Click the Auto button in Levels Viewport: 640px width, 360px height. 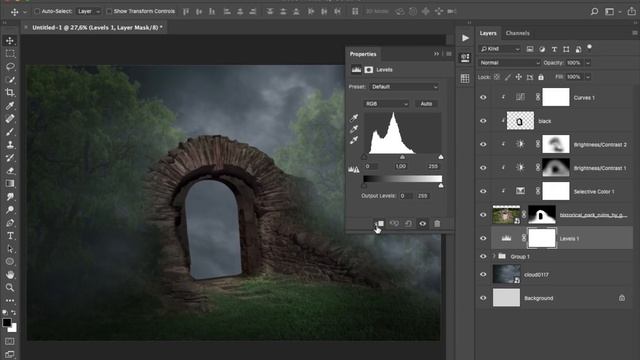pos(426,104)
